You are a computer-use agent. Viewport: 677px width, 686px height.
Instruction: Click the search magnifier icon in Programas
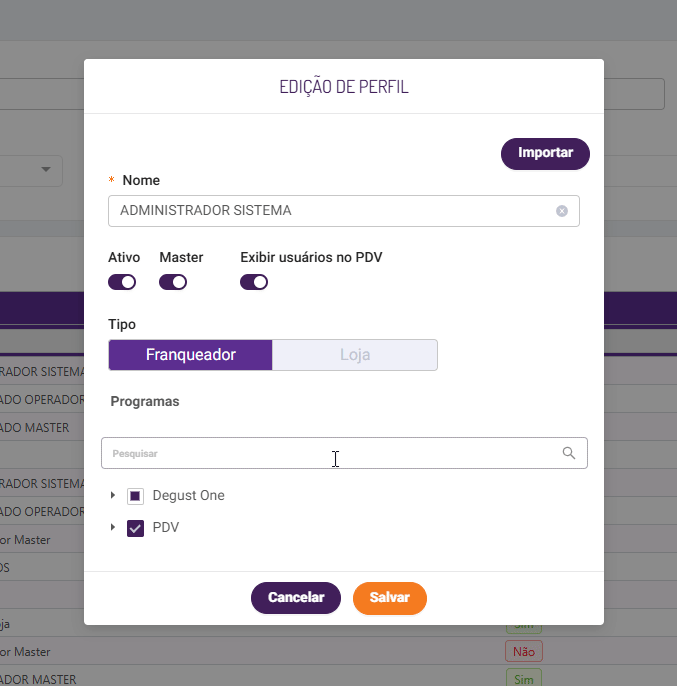click(x=569, y=453)
